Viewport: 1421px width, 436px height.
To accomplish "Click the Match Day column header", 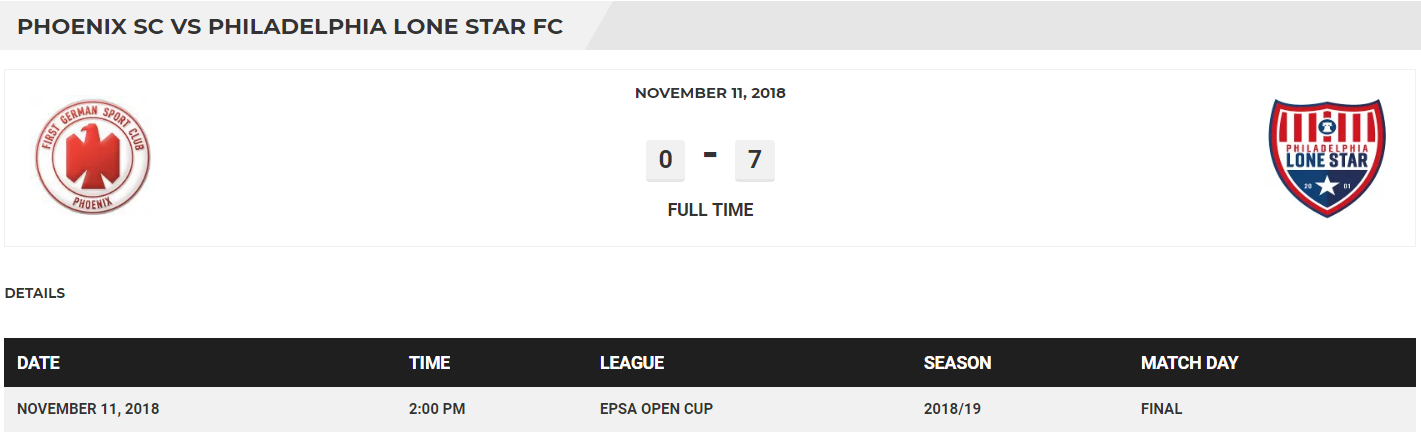I will pyautogui.click(x=1189, y=363).
